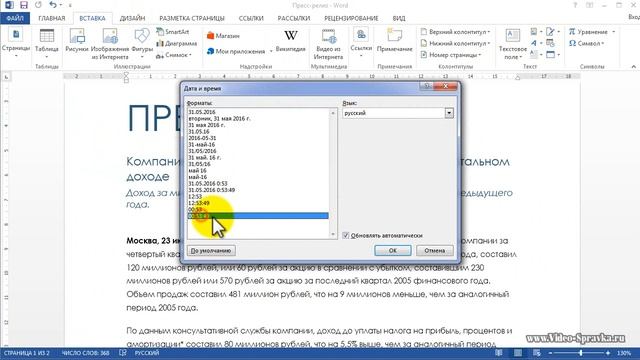Open the Википедия app
This screenshot has width=640, height=360.
click(291, 41)
